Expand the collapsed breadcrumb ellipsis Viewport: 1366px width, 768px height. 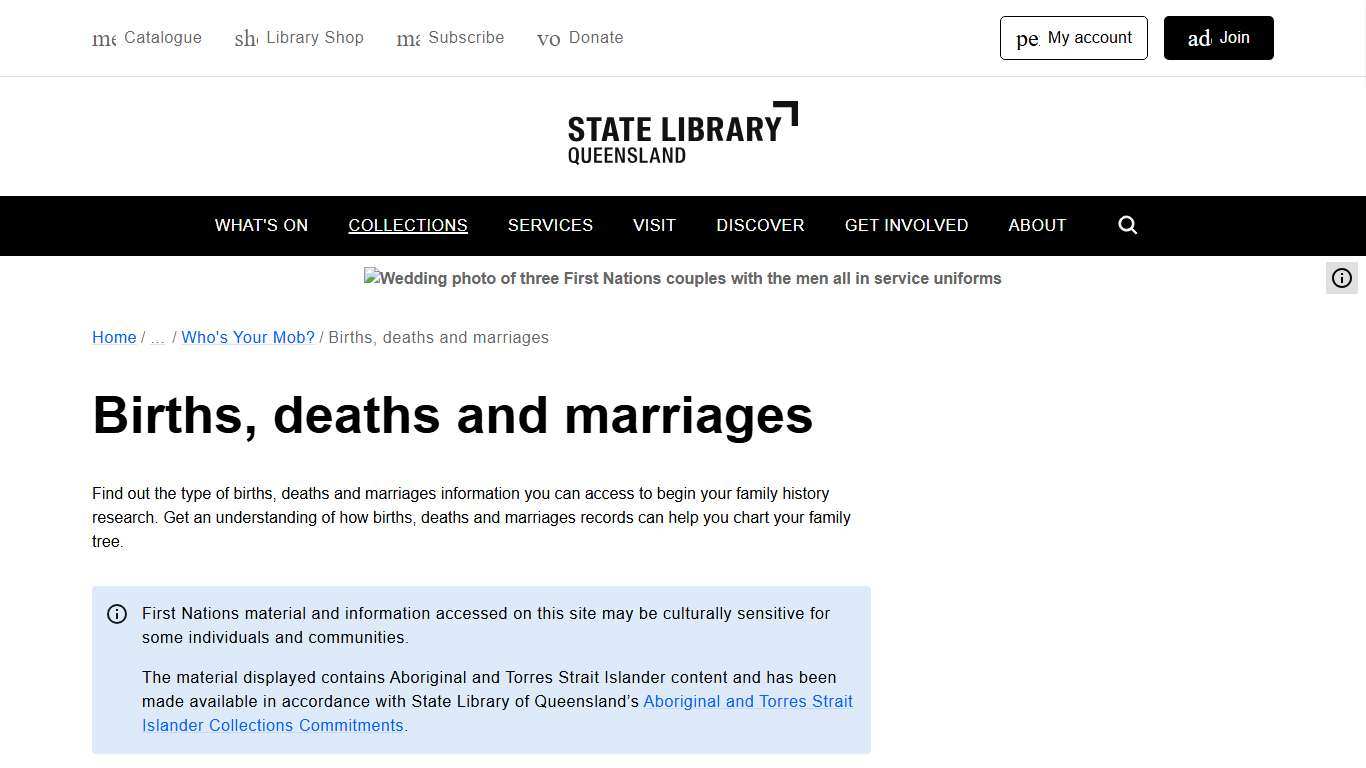point(157,337)
